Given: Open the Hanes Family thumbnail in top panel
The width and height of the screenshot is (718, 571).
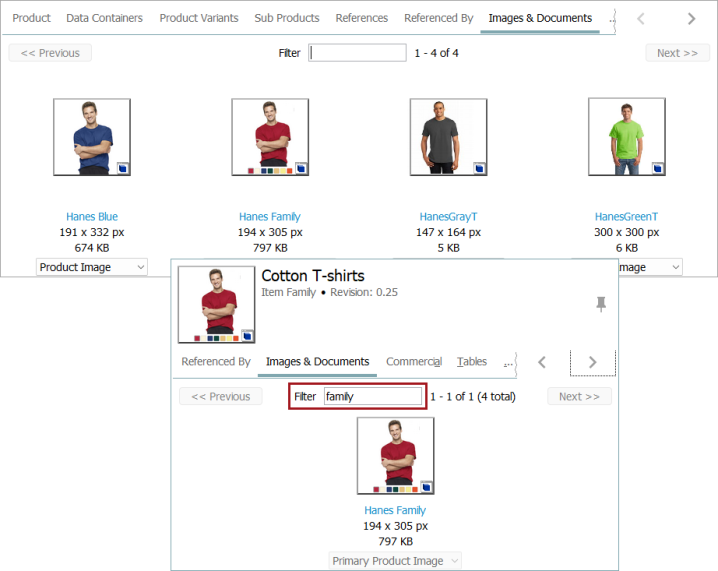Looking at the screenshot, I should (x=270, y=137).
